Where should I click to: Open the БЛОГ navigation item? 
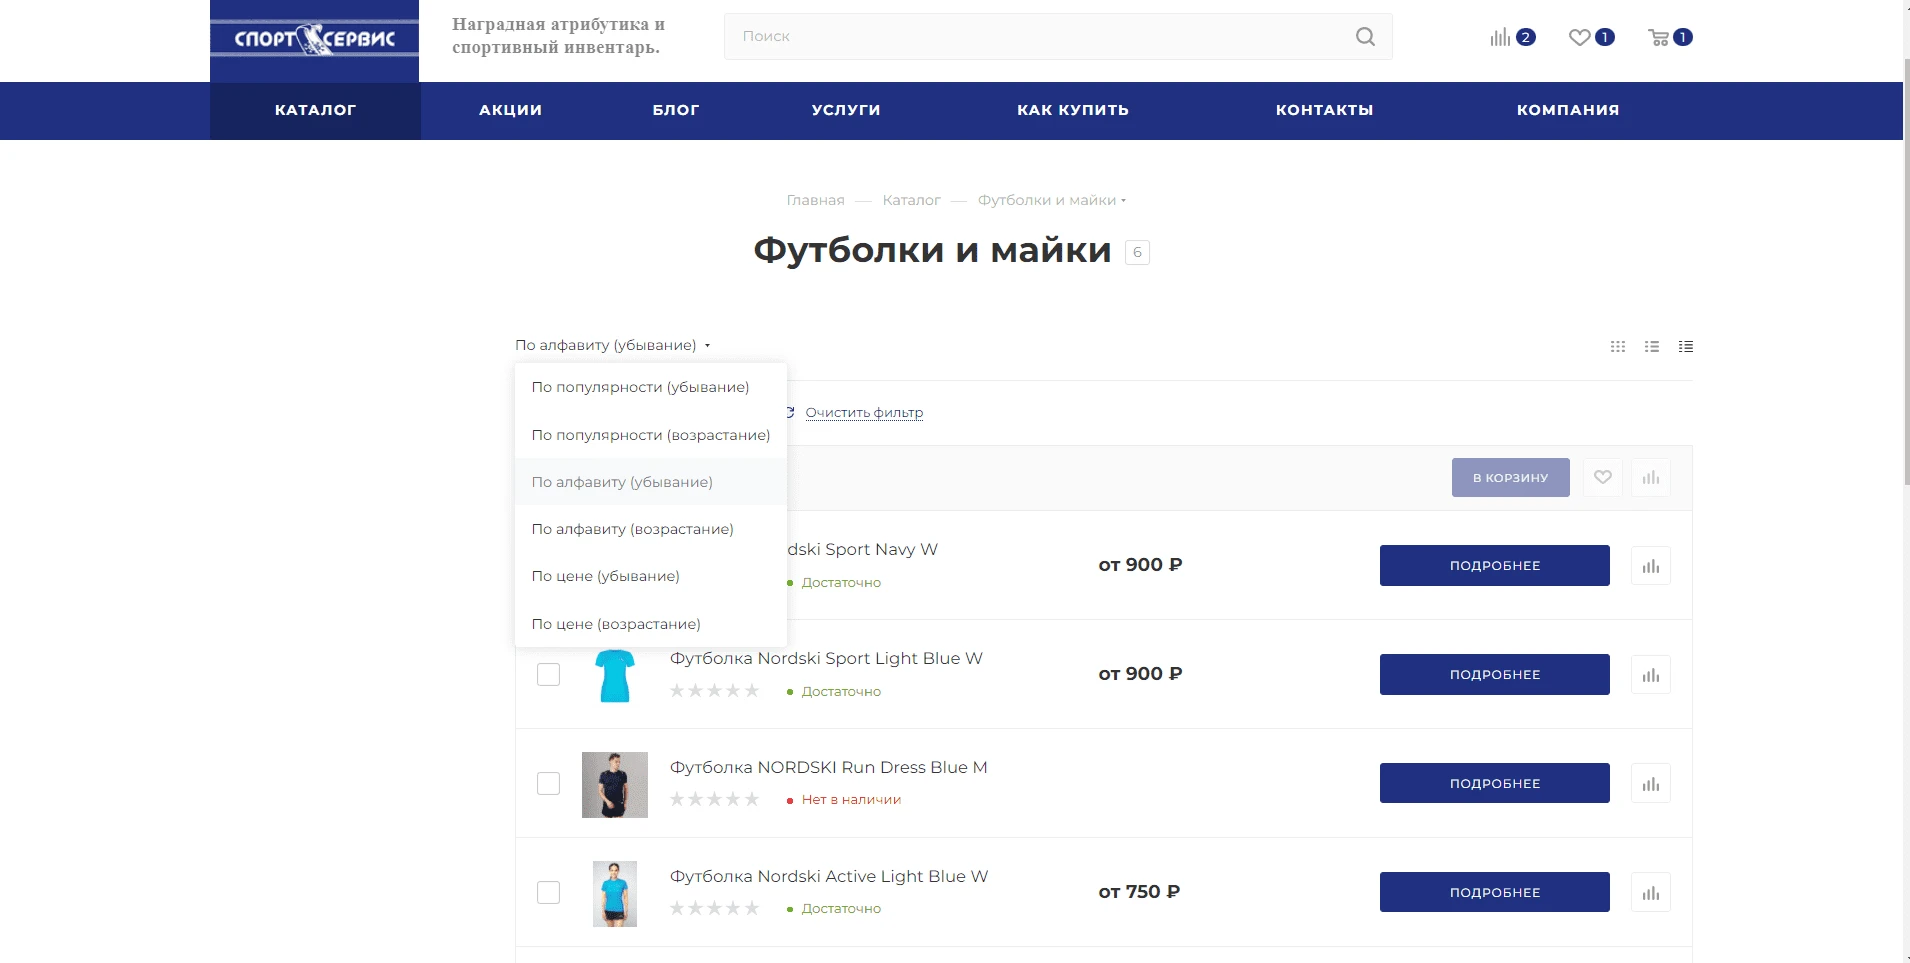click(676, 110)
